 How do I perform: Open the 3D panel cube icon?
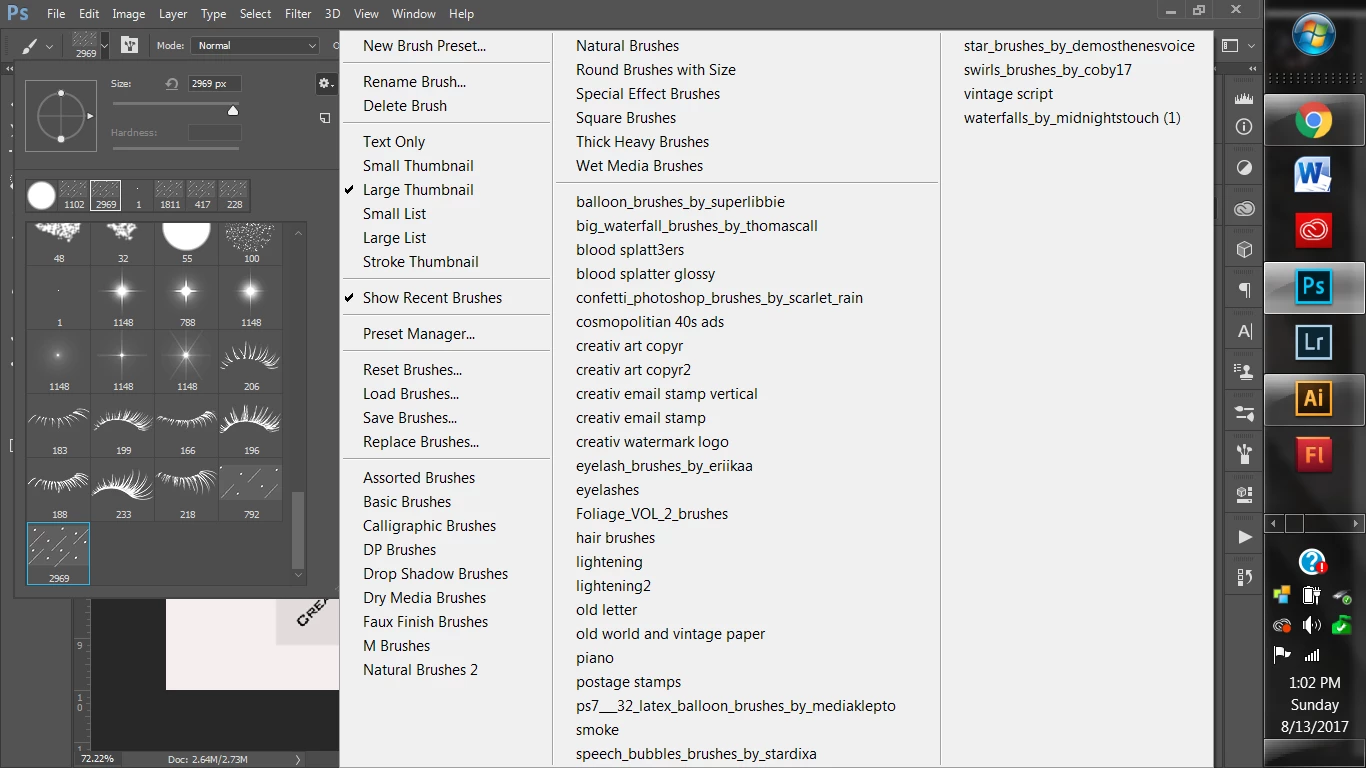[1244, 249]
